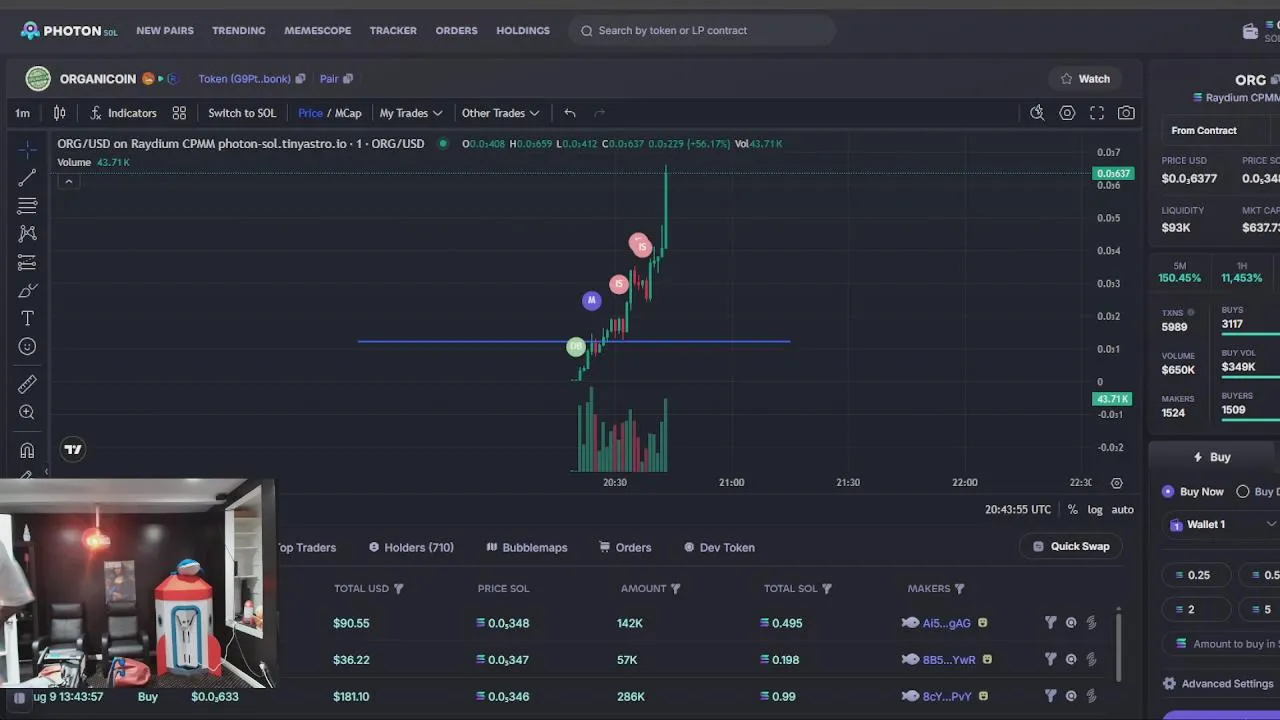
Task: Switch chart pricing to SOL
Action: coord(242,113)
